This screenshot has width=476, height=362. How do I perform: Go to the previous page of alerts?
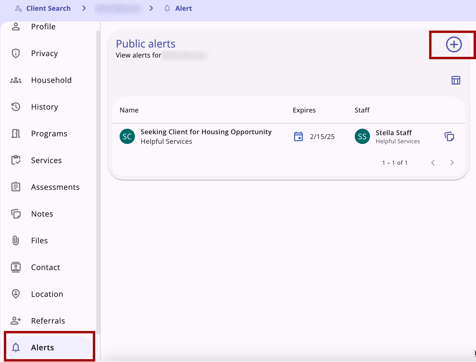433,163
